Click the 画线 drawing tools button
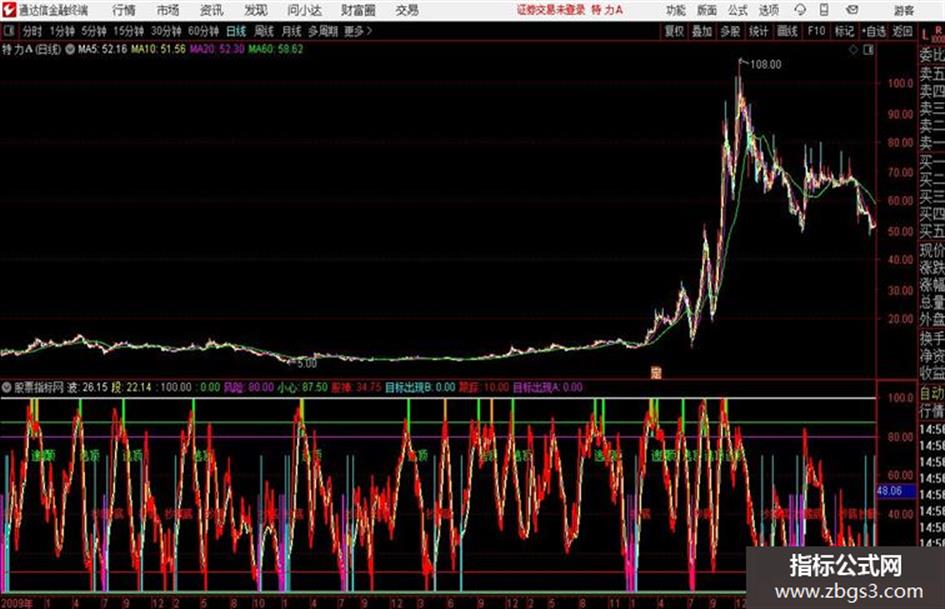The image size is (945, 609). click(787, 31)
